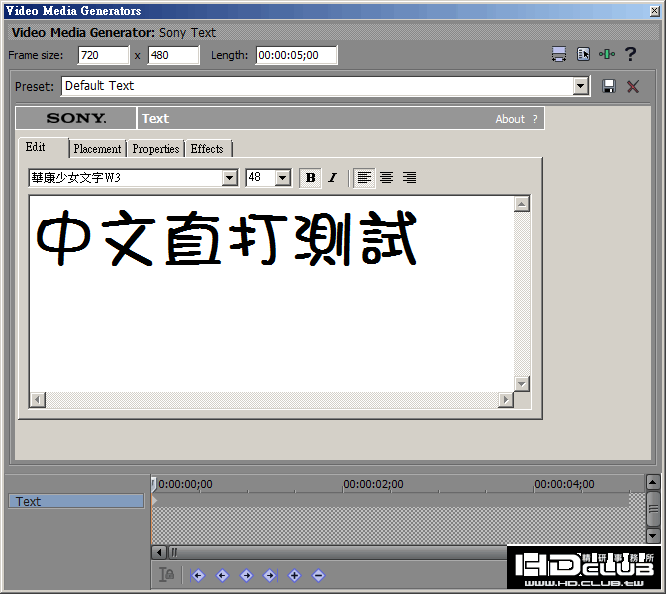Click the Match Event Length icon
This screenshot has height=594, width=666.
point(559,54)
